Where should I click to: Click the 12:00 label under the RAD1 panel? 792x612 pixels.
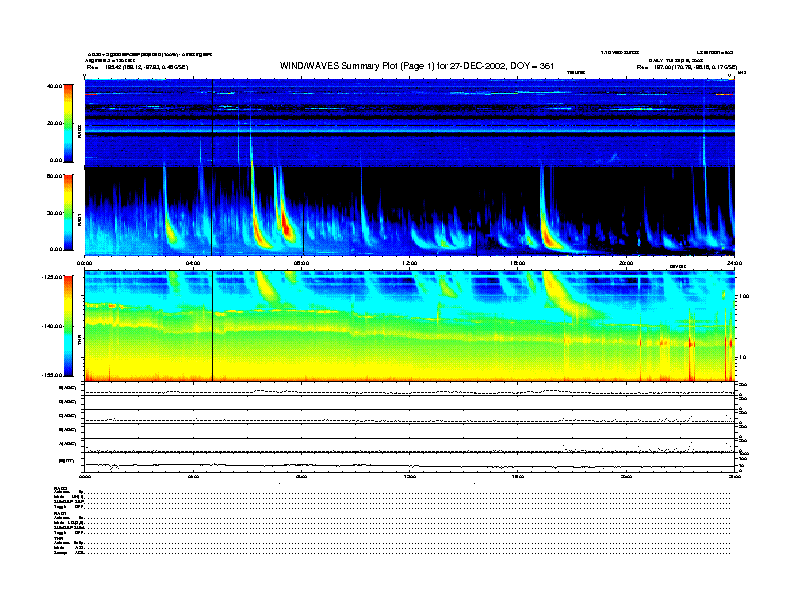(x=410, y=263)
